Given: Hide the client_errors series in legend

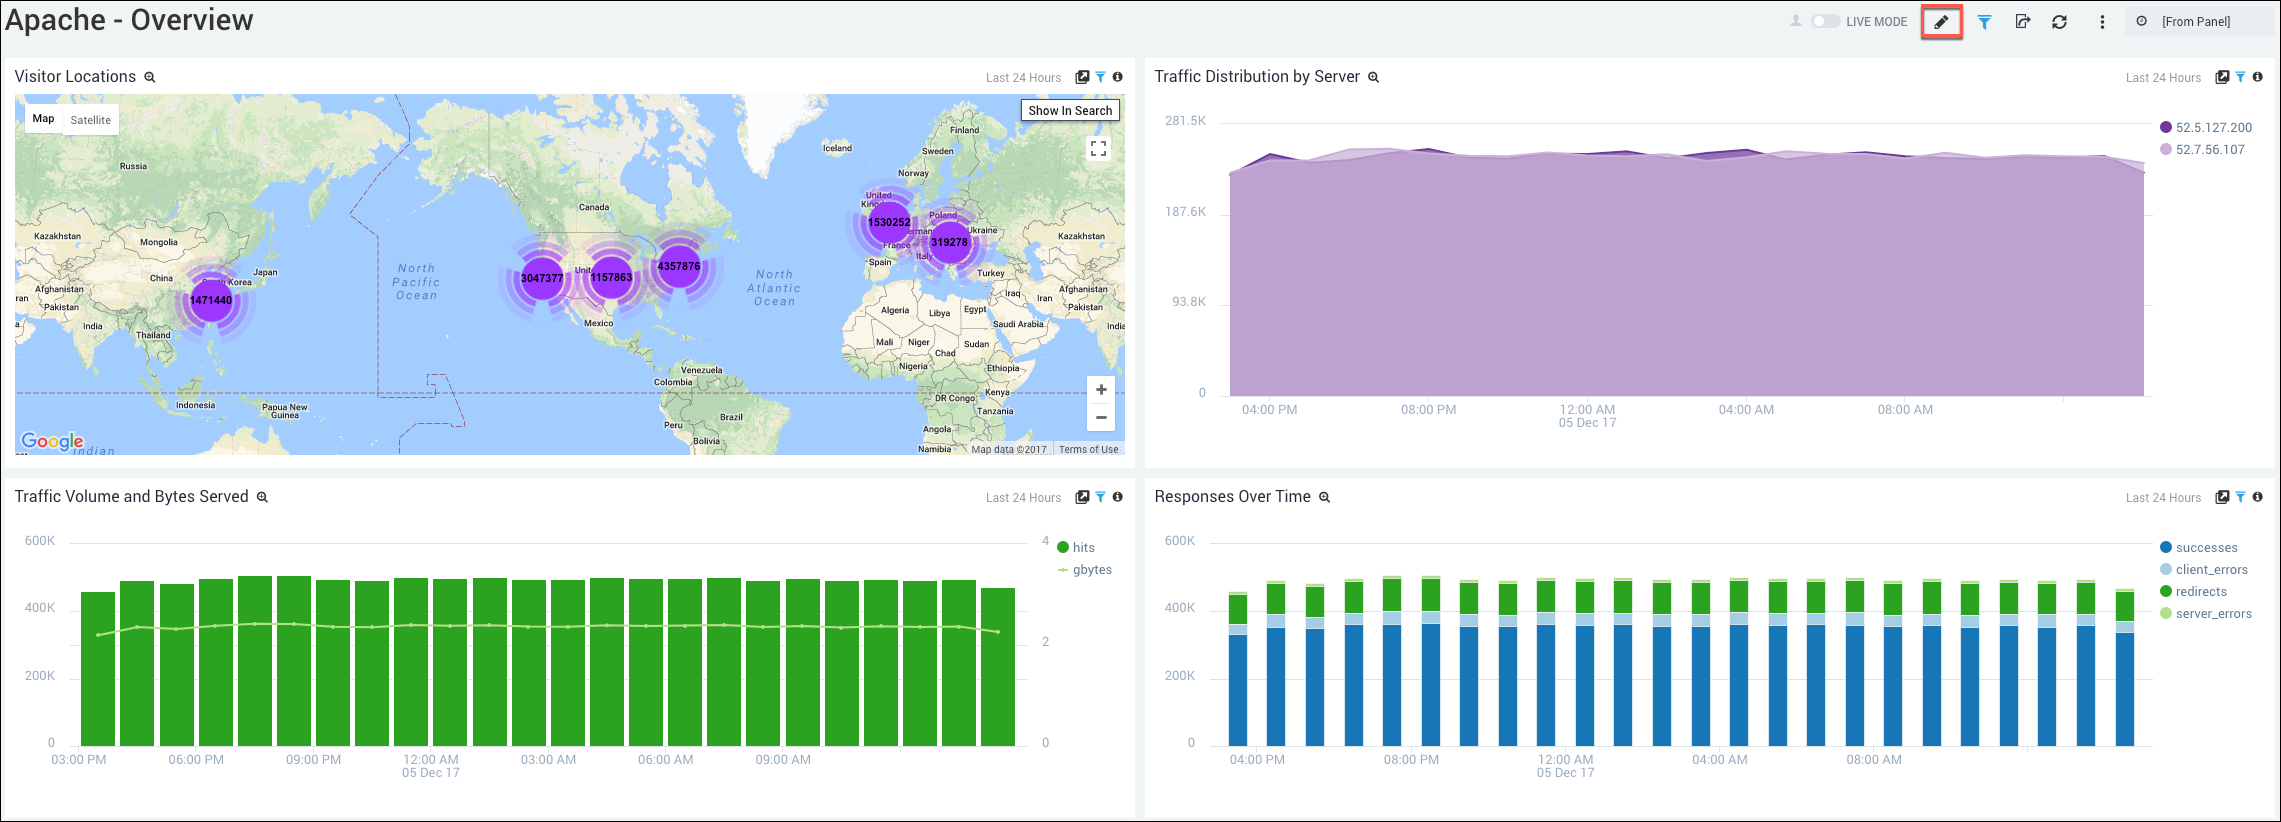Looking at the screenshot, I should [2211, 570].
